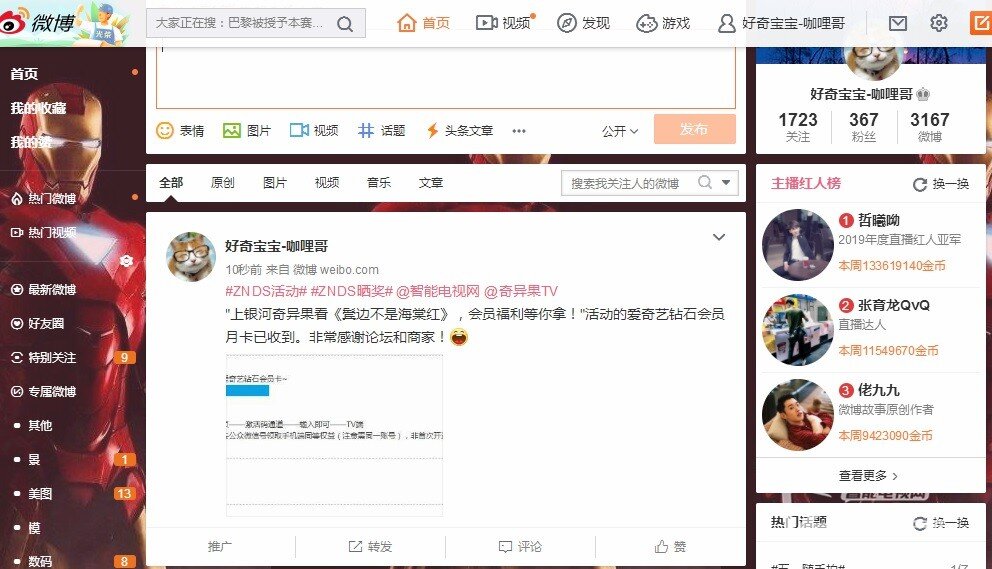Open the messages envelope icon
The height and width of the screenshot is (569, 992).
[x=898, y=23]
